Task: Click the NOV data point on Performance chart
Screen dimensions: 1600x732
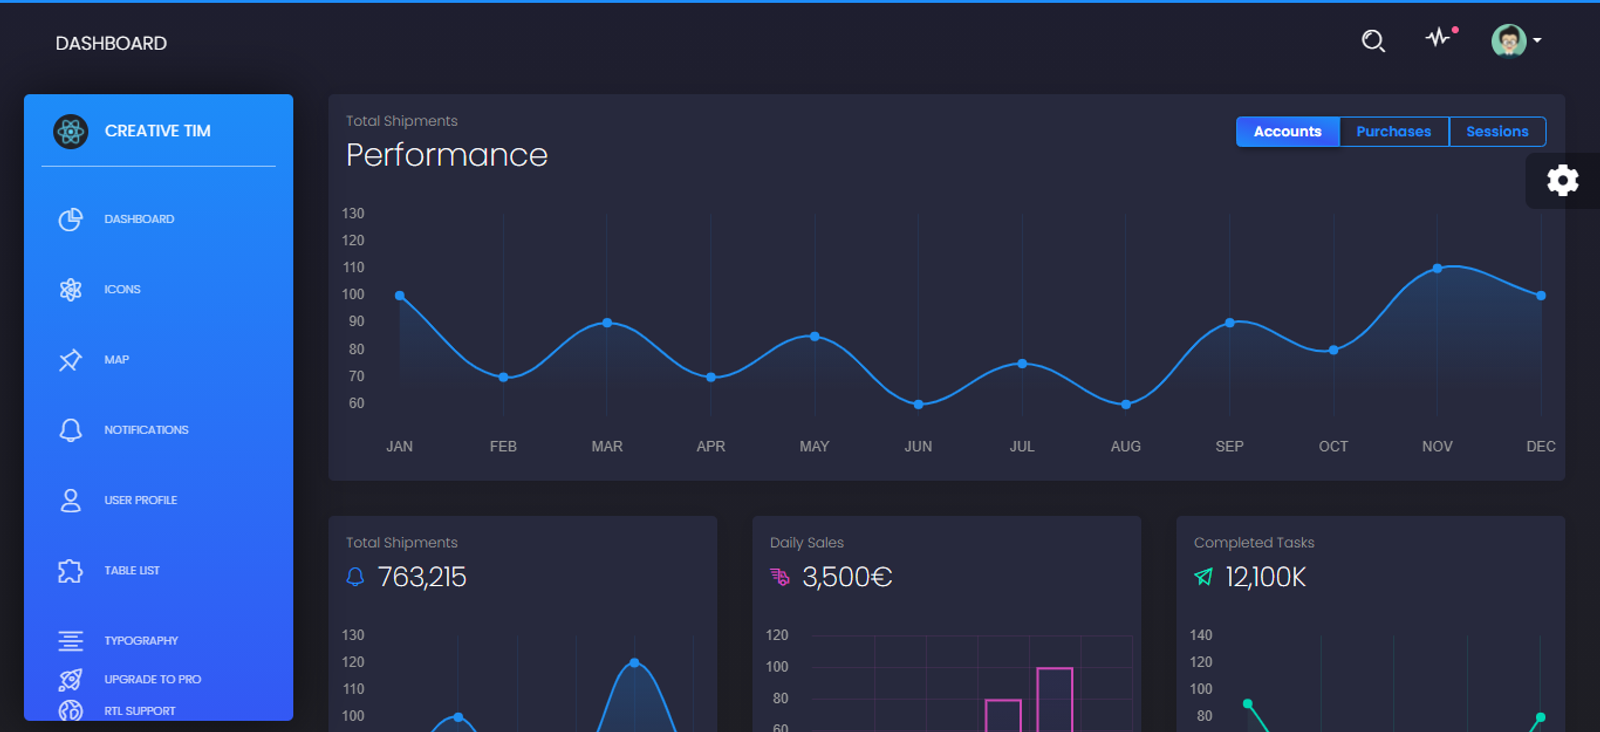Action: pos(1437,268)
